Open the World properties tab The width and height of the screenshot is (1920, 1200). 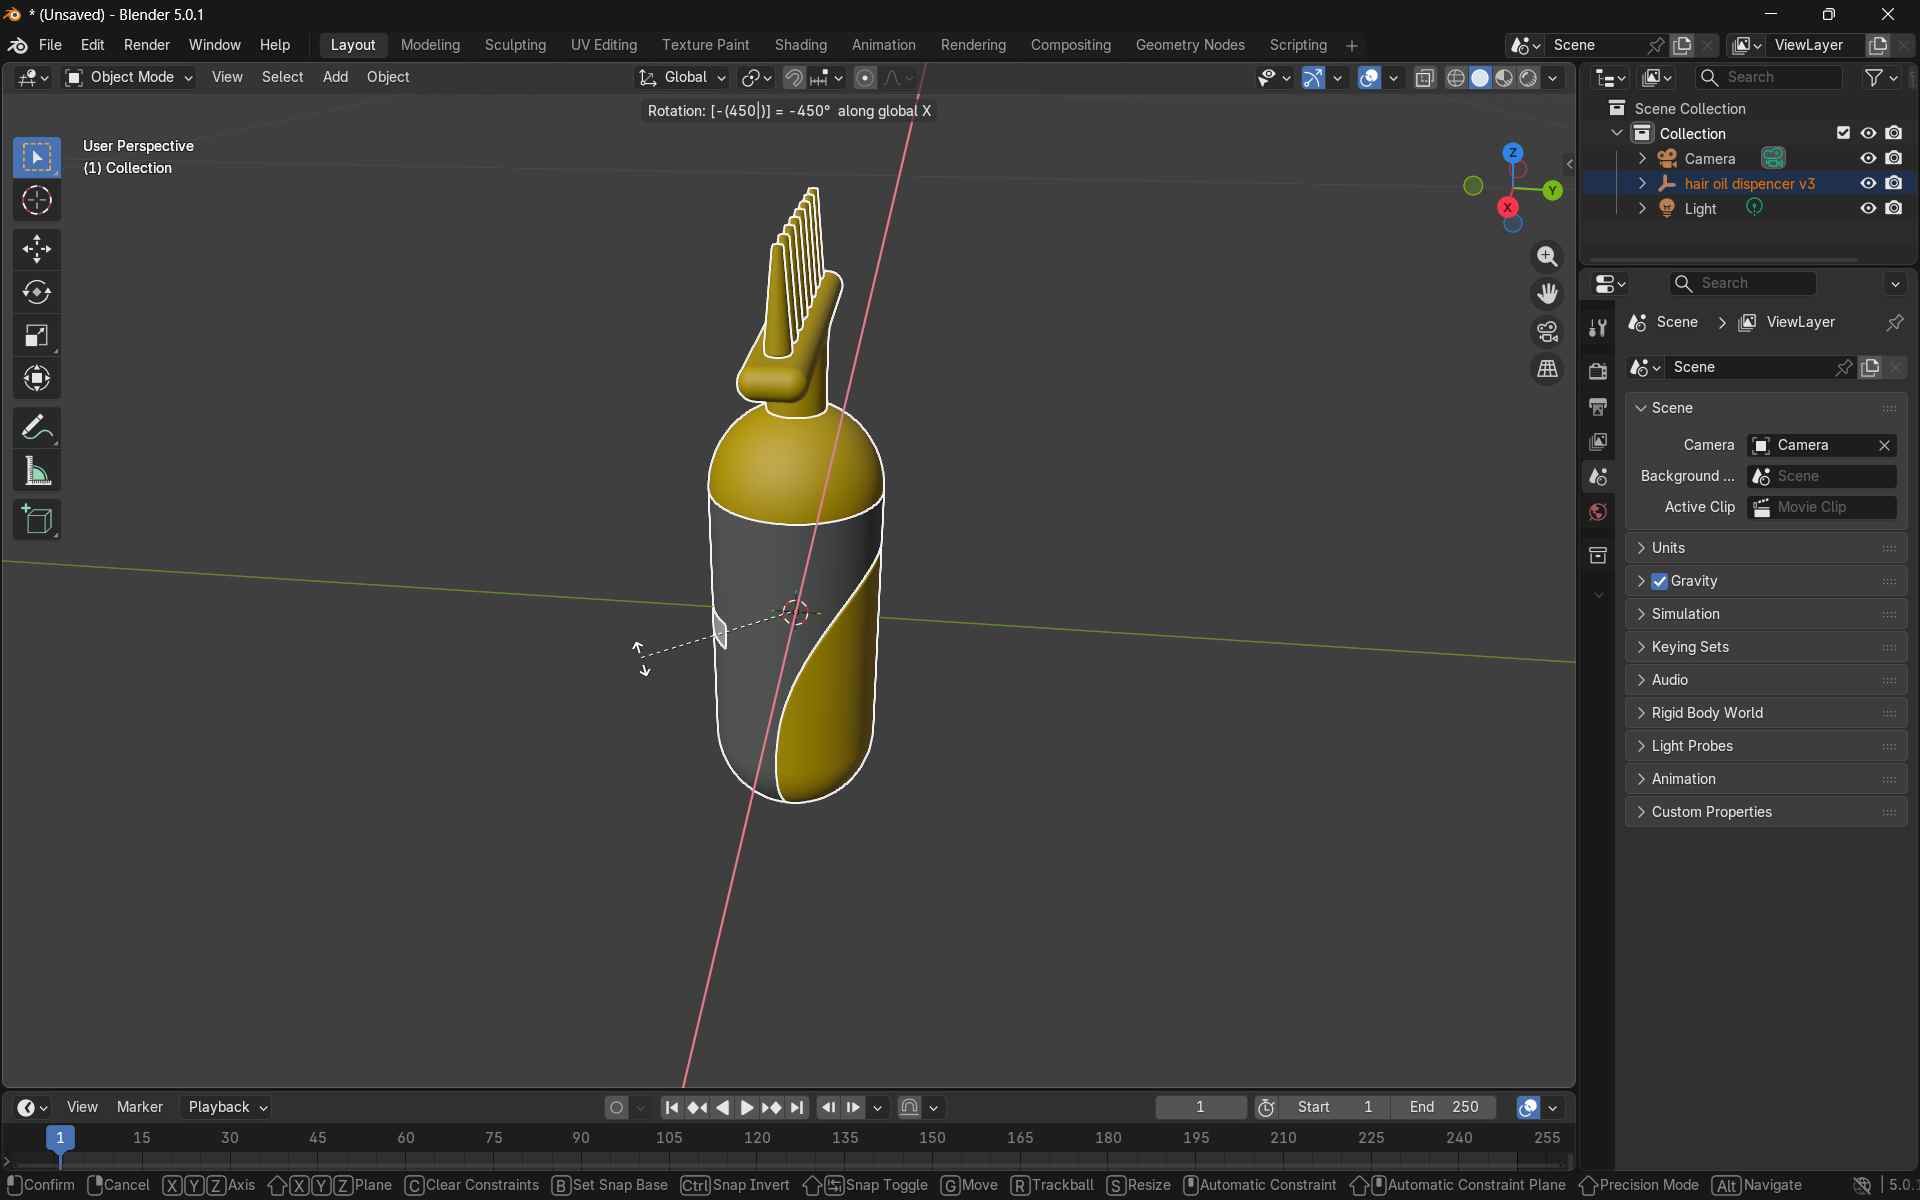1598,512
